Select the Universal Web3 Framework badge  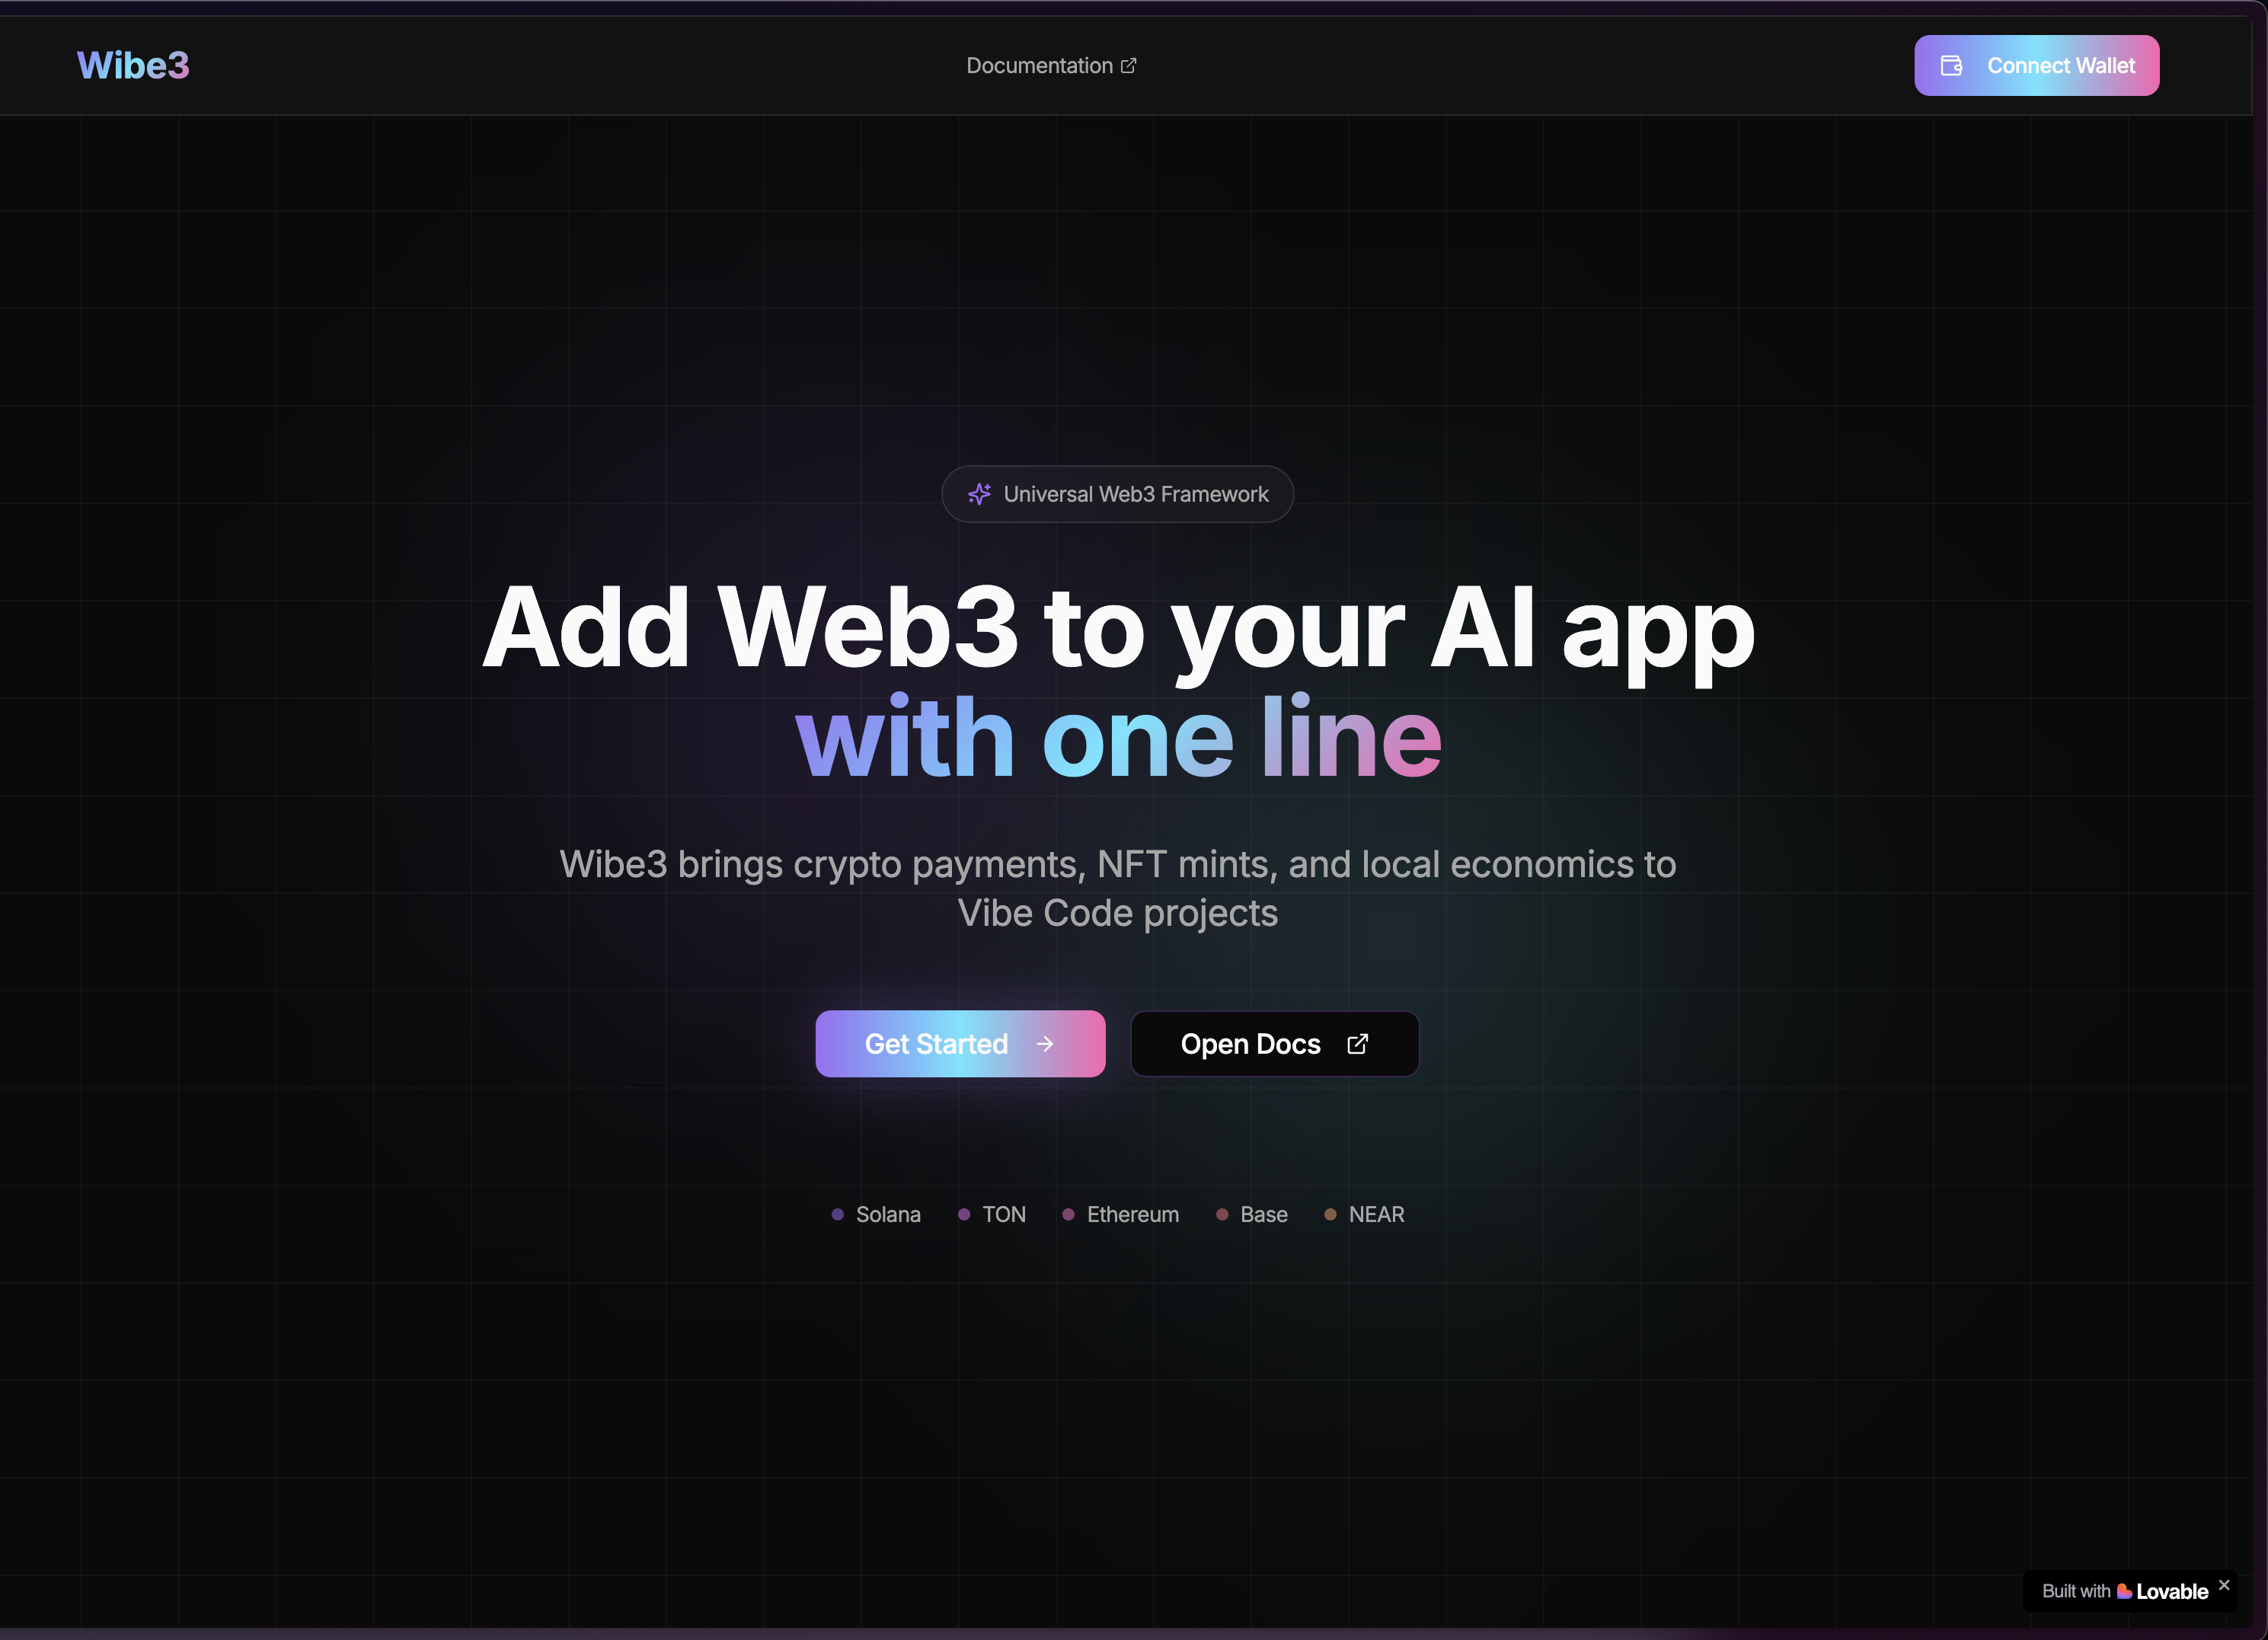pyautogui.click(x=1117, y=494)
